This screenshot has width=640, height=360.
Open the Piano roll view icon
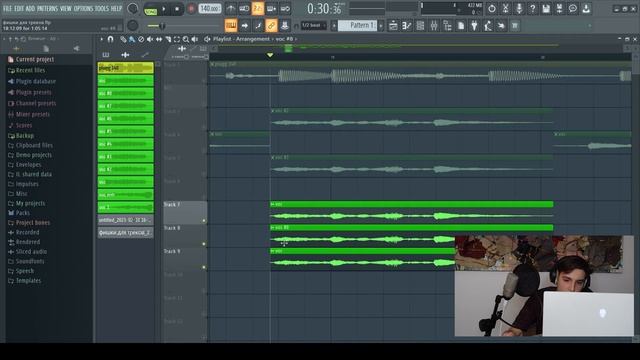point(407,26)
